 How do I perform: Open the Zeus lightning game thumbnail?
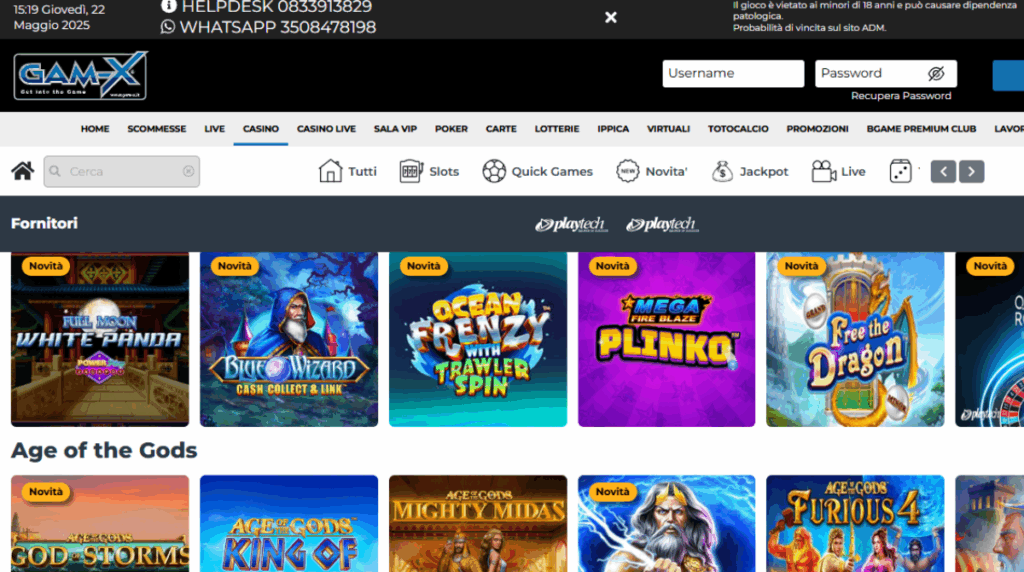pos(666,524)
